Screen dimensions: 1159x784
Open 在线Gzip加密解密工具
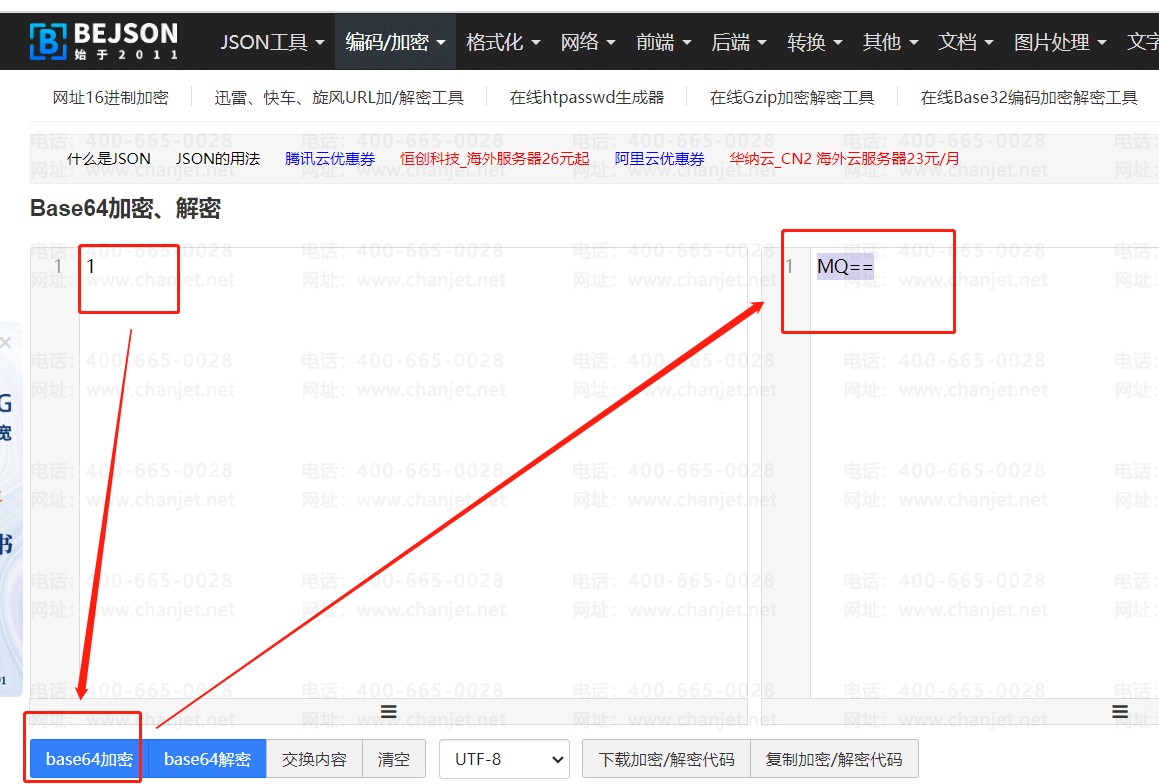792,98
